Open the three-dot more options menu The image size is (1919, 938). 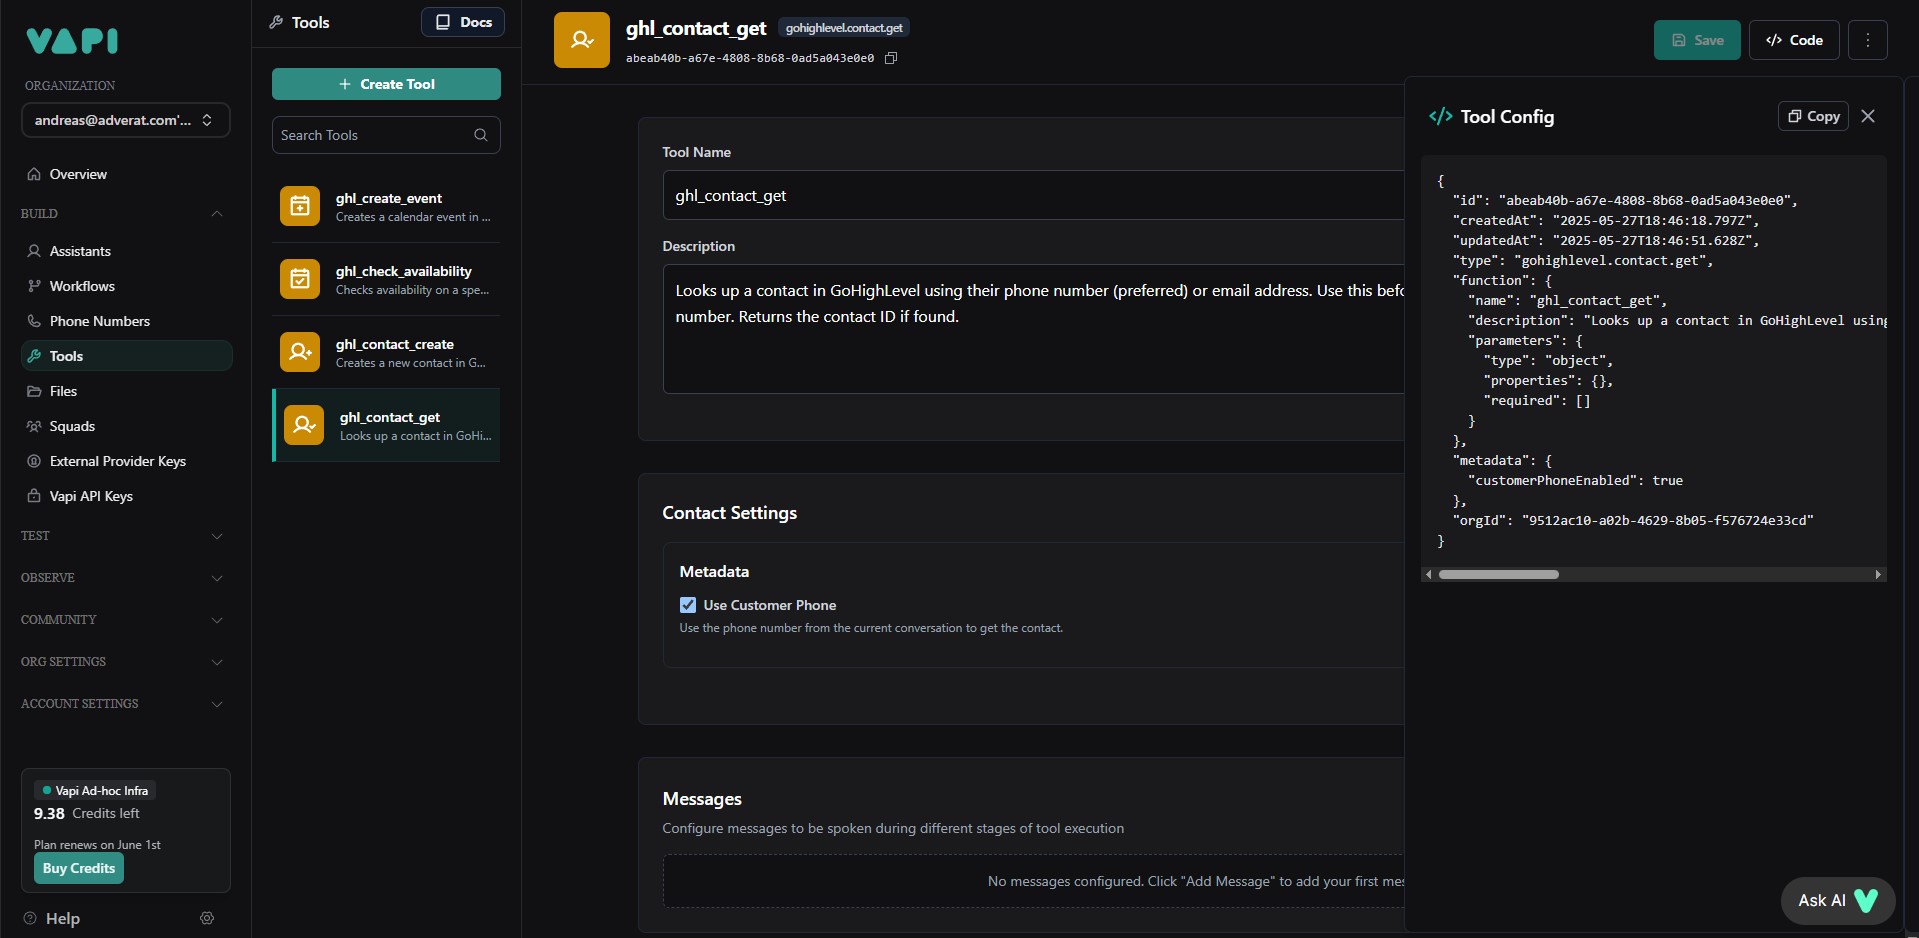click(1867, 40)
